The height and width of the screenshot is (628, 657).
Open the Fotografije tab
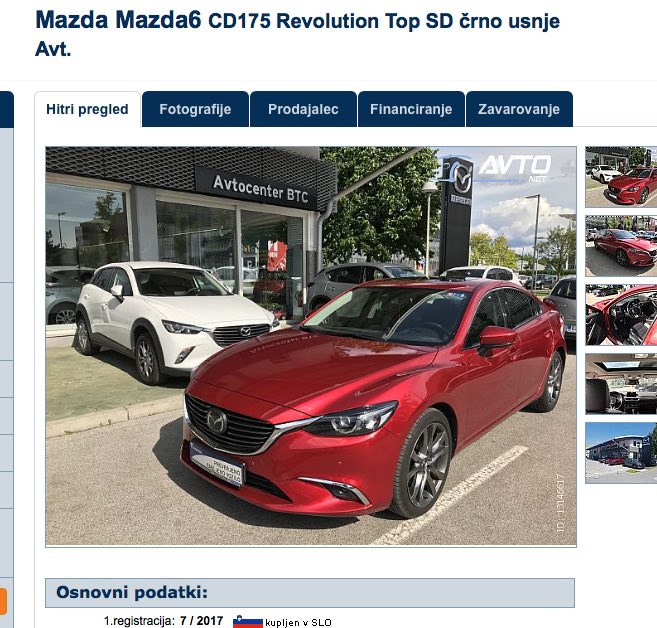click(195, 109)
